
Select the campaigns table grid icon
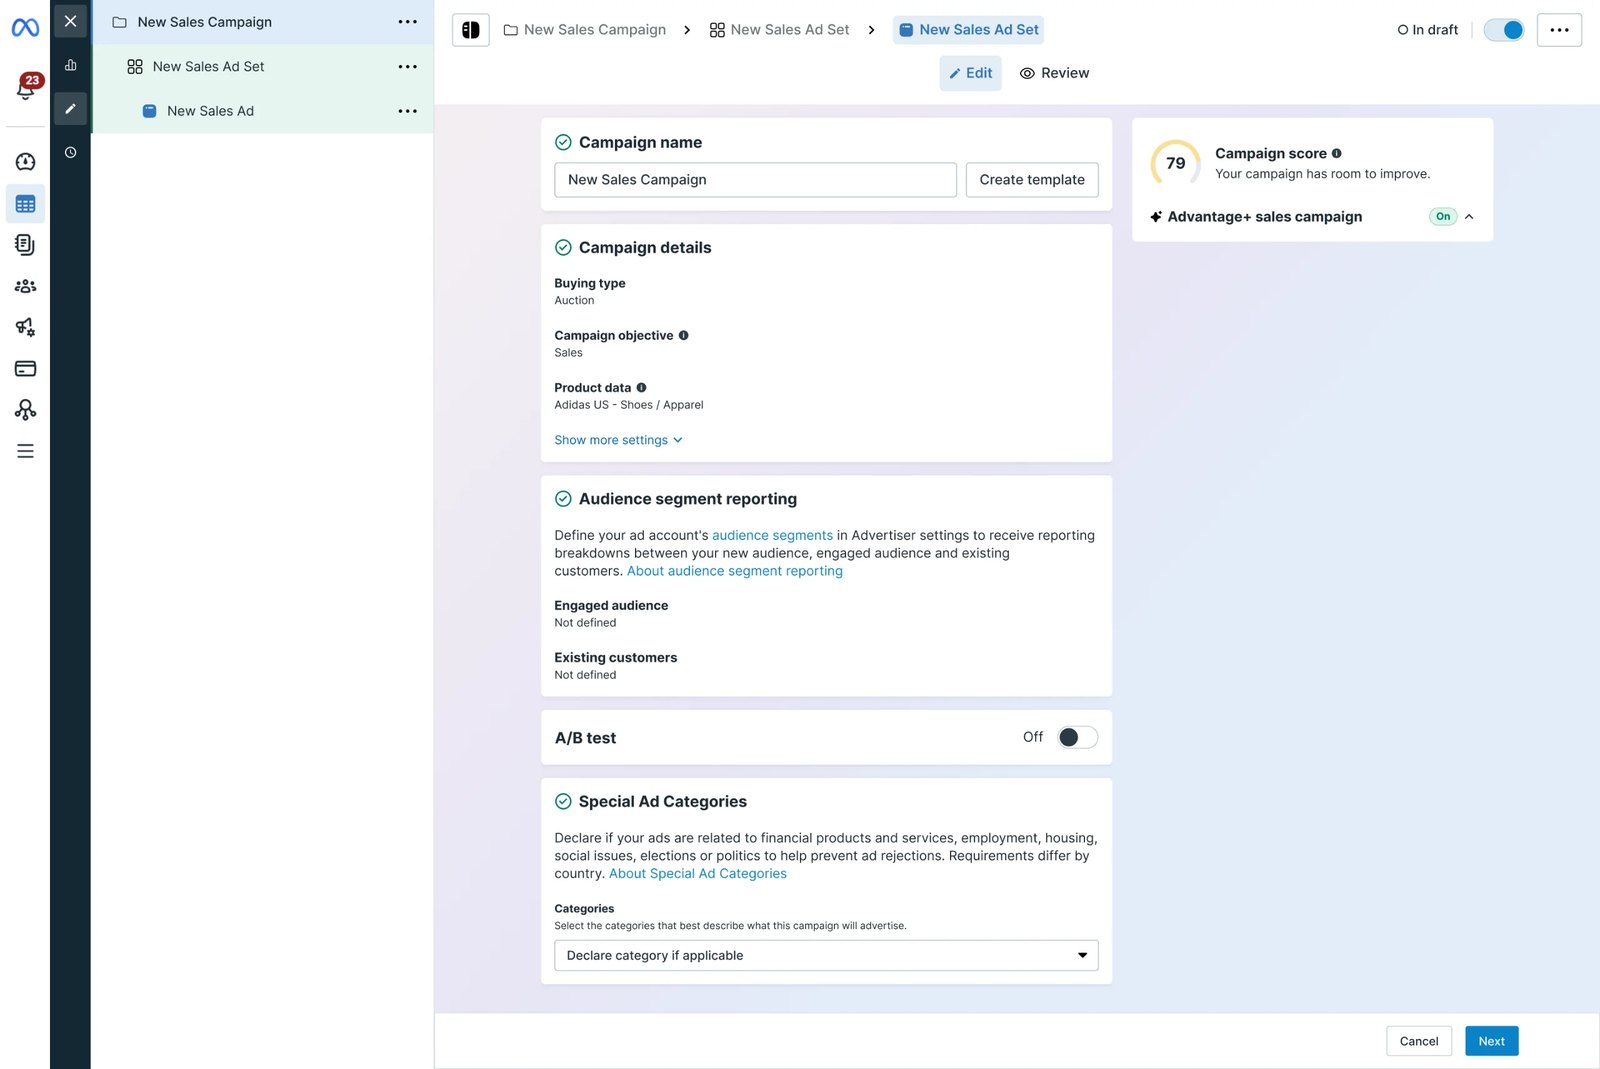25,204
